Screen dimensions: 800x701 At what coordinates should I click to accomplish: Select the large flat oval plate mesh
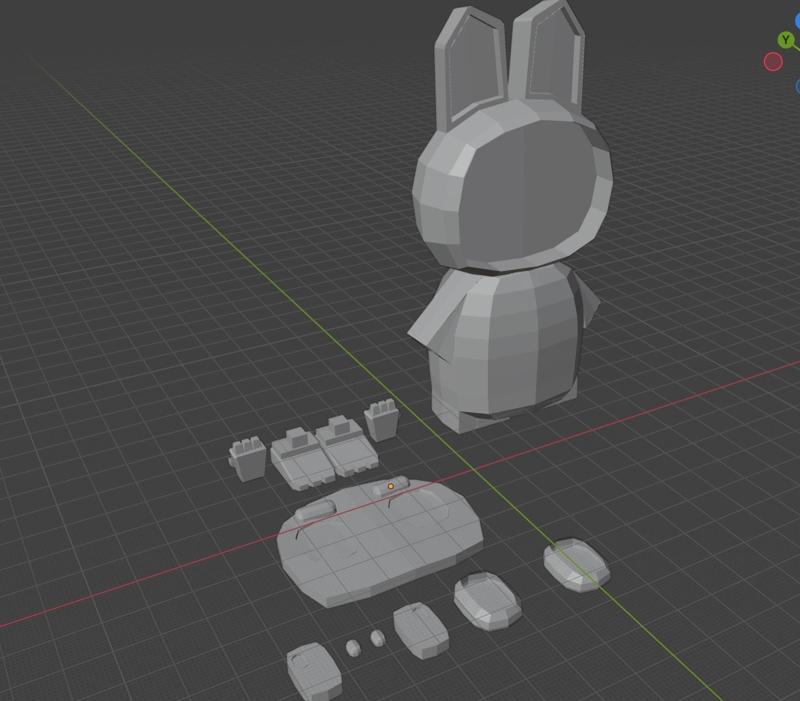click(x=380, y=542)
